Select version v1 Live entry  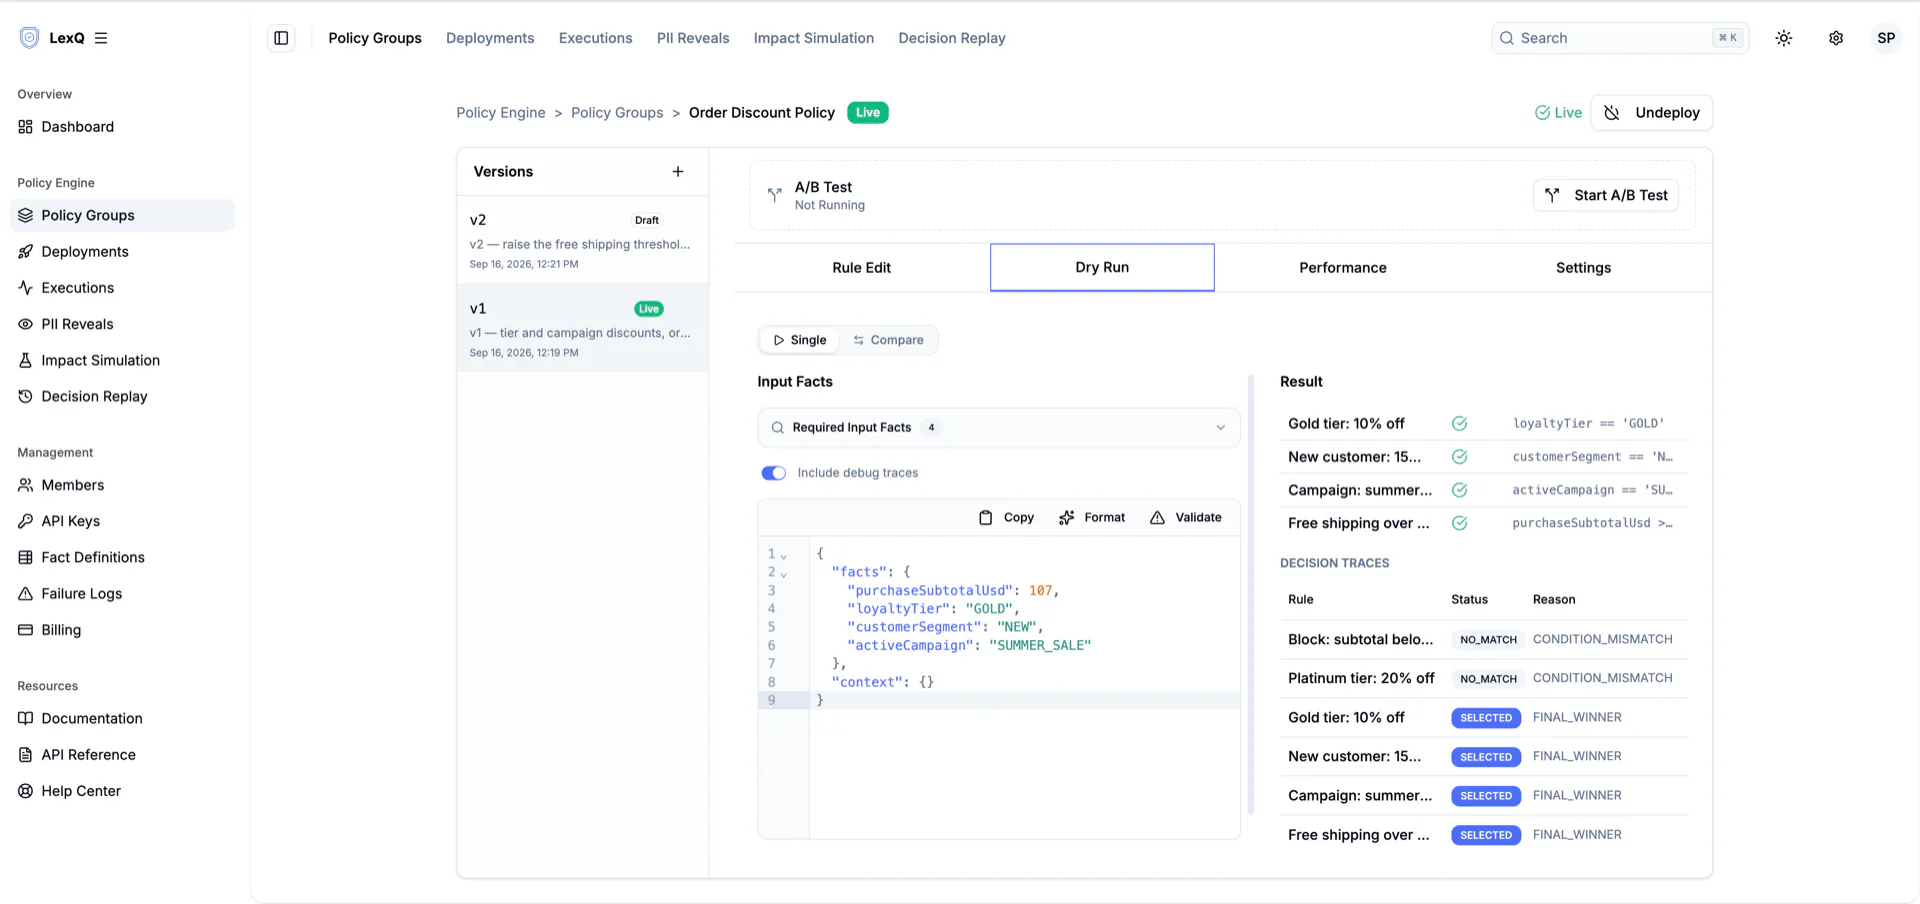coord(583,328)
